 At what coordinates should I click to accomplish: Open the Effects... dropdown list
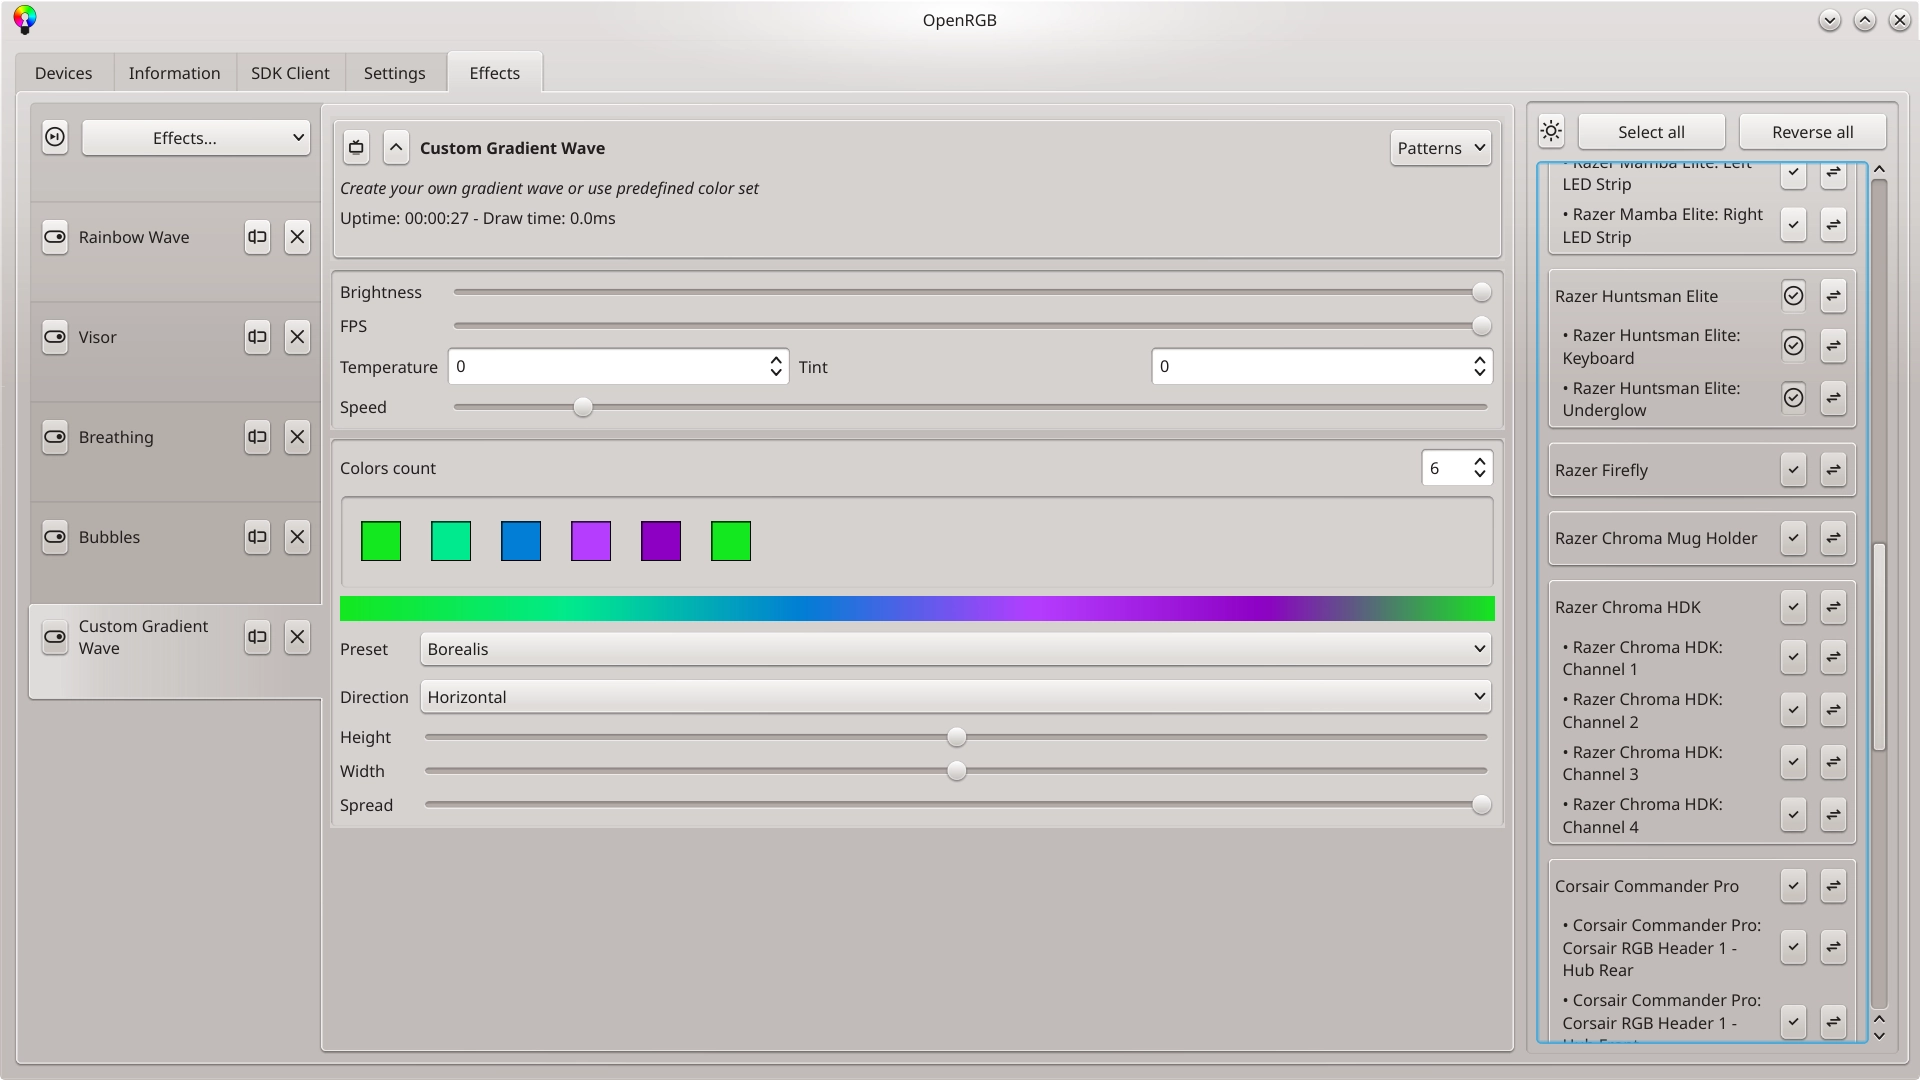(x=196, y=138)
